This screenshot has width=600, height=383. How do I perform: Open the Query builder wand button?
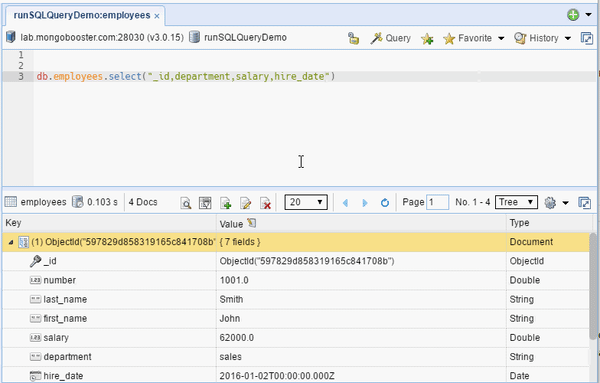(390, 38)
